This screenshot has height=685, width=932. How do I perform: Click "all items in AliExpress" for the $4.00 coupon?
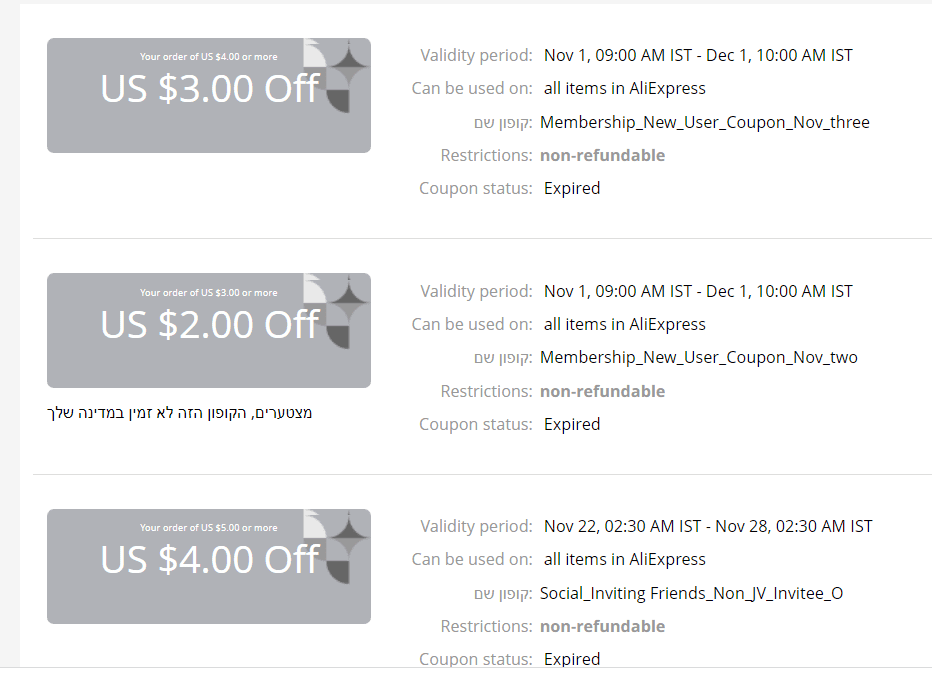click(x=624, y=559)
